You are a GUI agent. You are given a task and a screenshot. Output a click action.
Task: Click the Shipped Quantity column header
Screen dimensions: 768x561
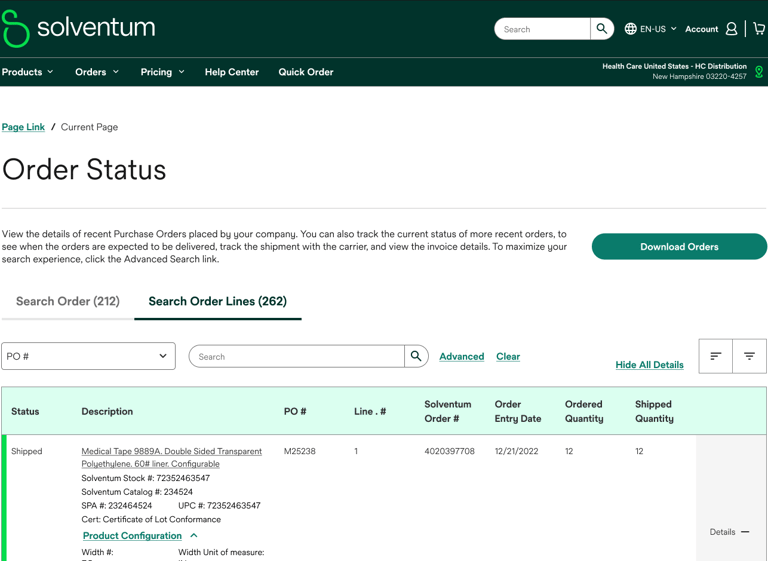[x=654, y=412]
